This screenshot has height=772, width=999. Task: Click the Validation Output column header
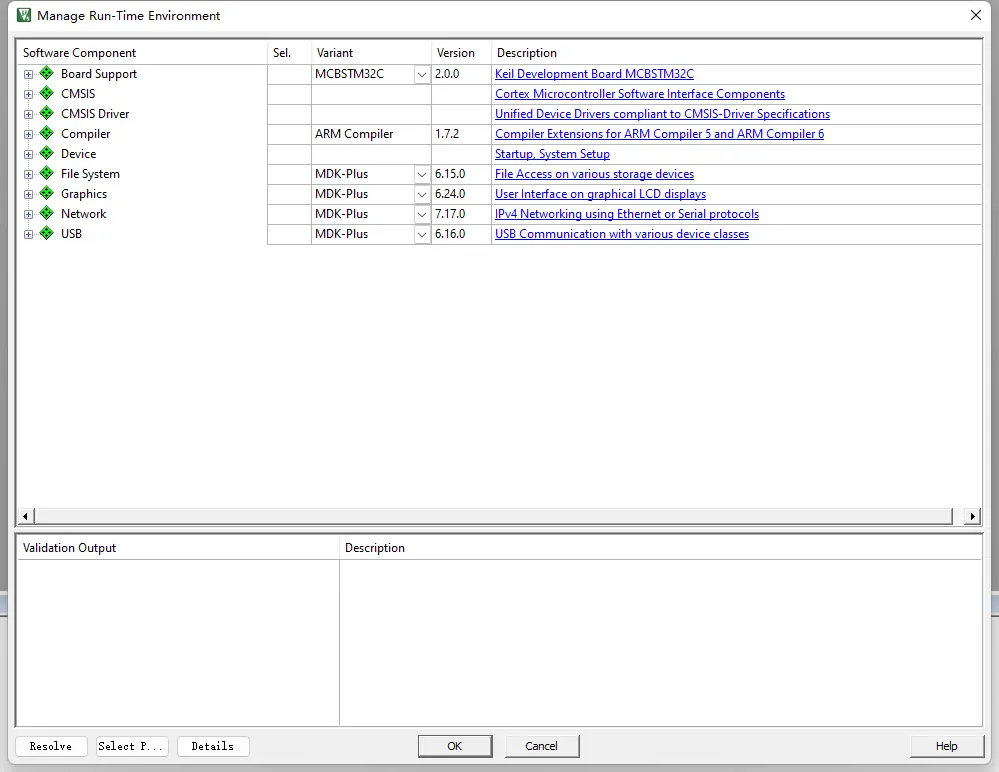click(x=178, y=548)
